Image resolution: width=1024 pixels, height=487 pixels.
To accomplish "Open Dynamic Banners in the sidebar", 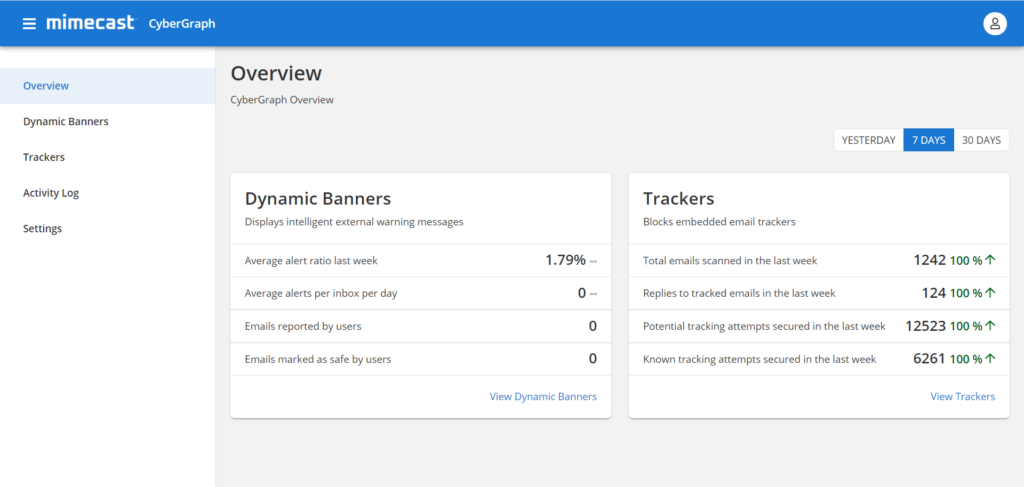I will (x=108, y=121).
